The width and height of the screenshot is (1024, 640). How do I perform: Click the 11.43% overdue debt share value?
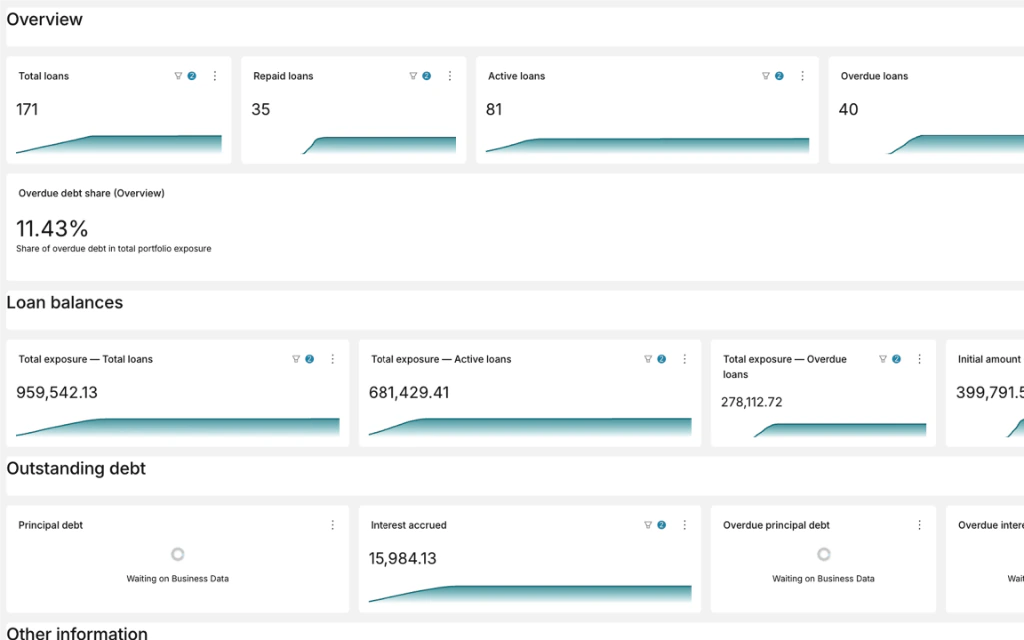[x=52, y=229]
